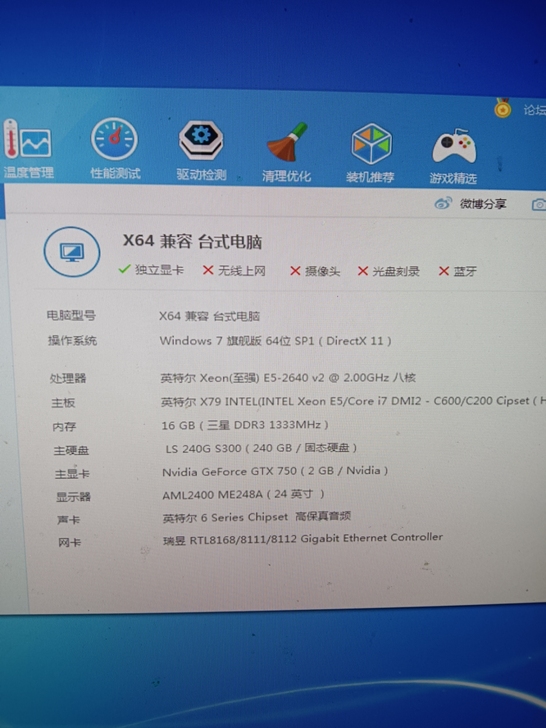The height and width of the screenshot is (728, 546).
Task: Open 温度管理 temperature management icon
Action: (x=27, y=149)
